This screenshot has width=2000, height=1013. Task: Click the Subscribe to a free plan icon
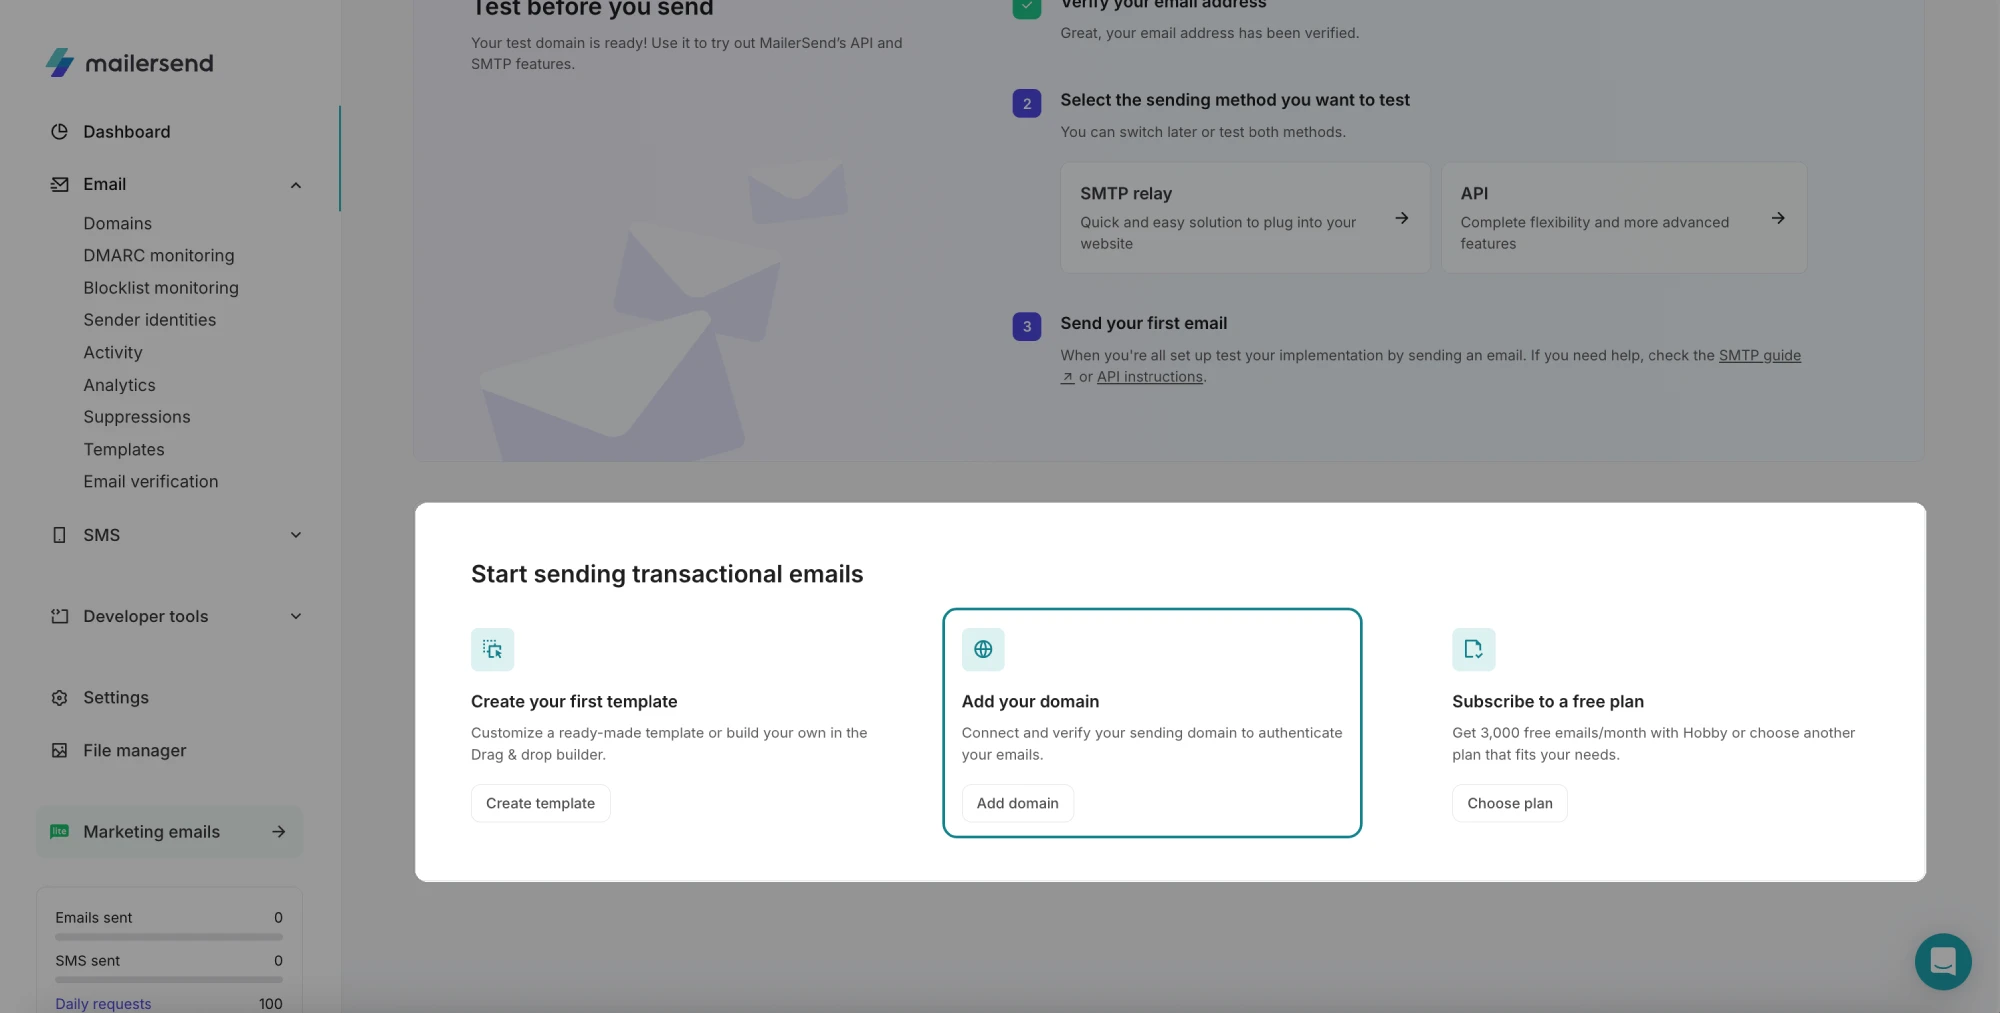tap(1473, 649)
